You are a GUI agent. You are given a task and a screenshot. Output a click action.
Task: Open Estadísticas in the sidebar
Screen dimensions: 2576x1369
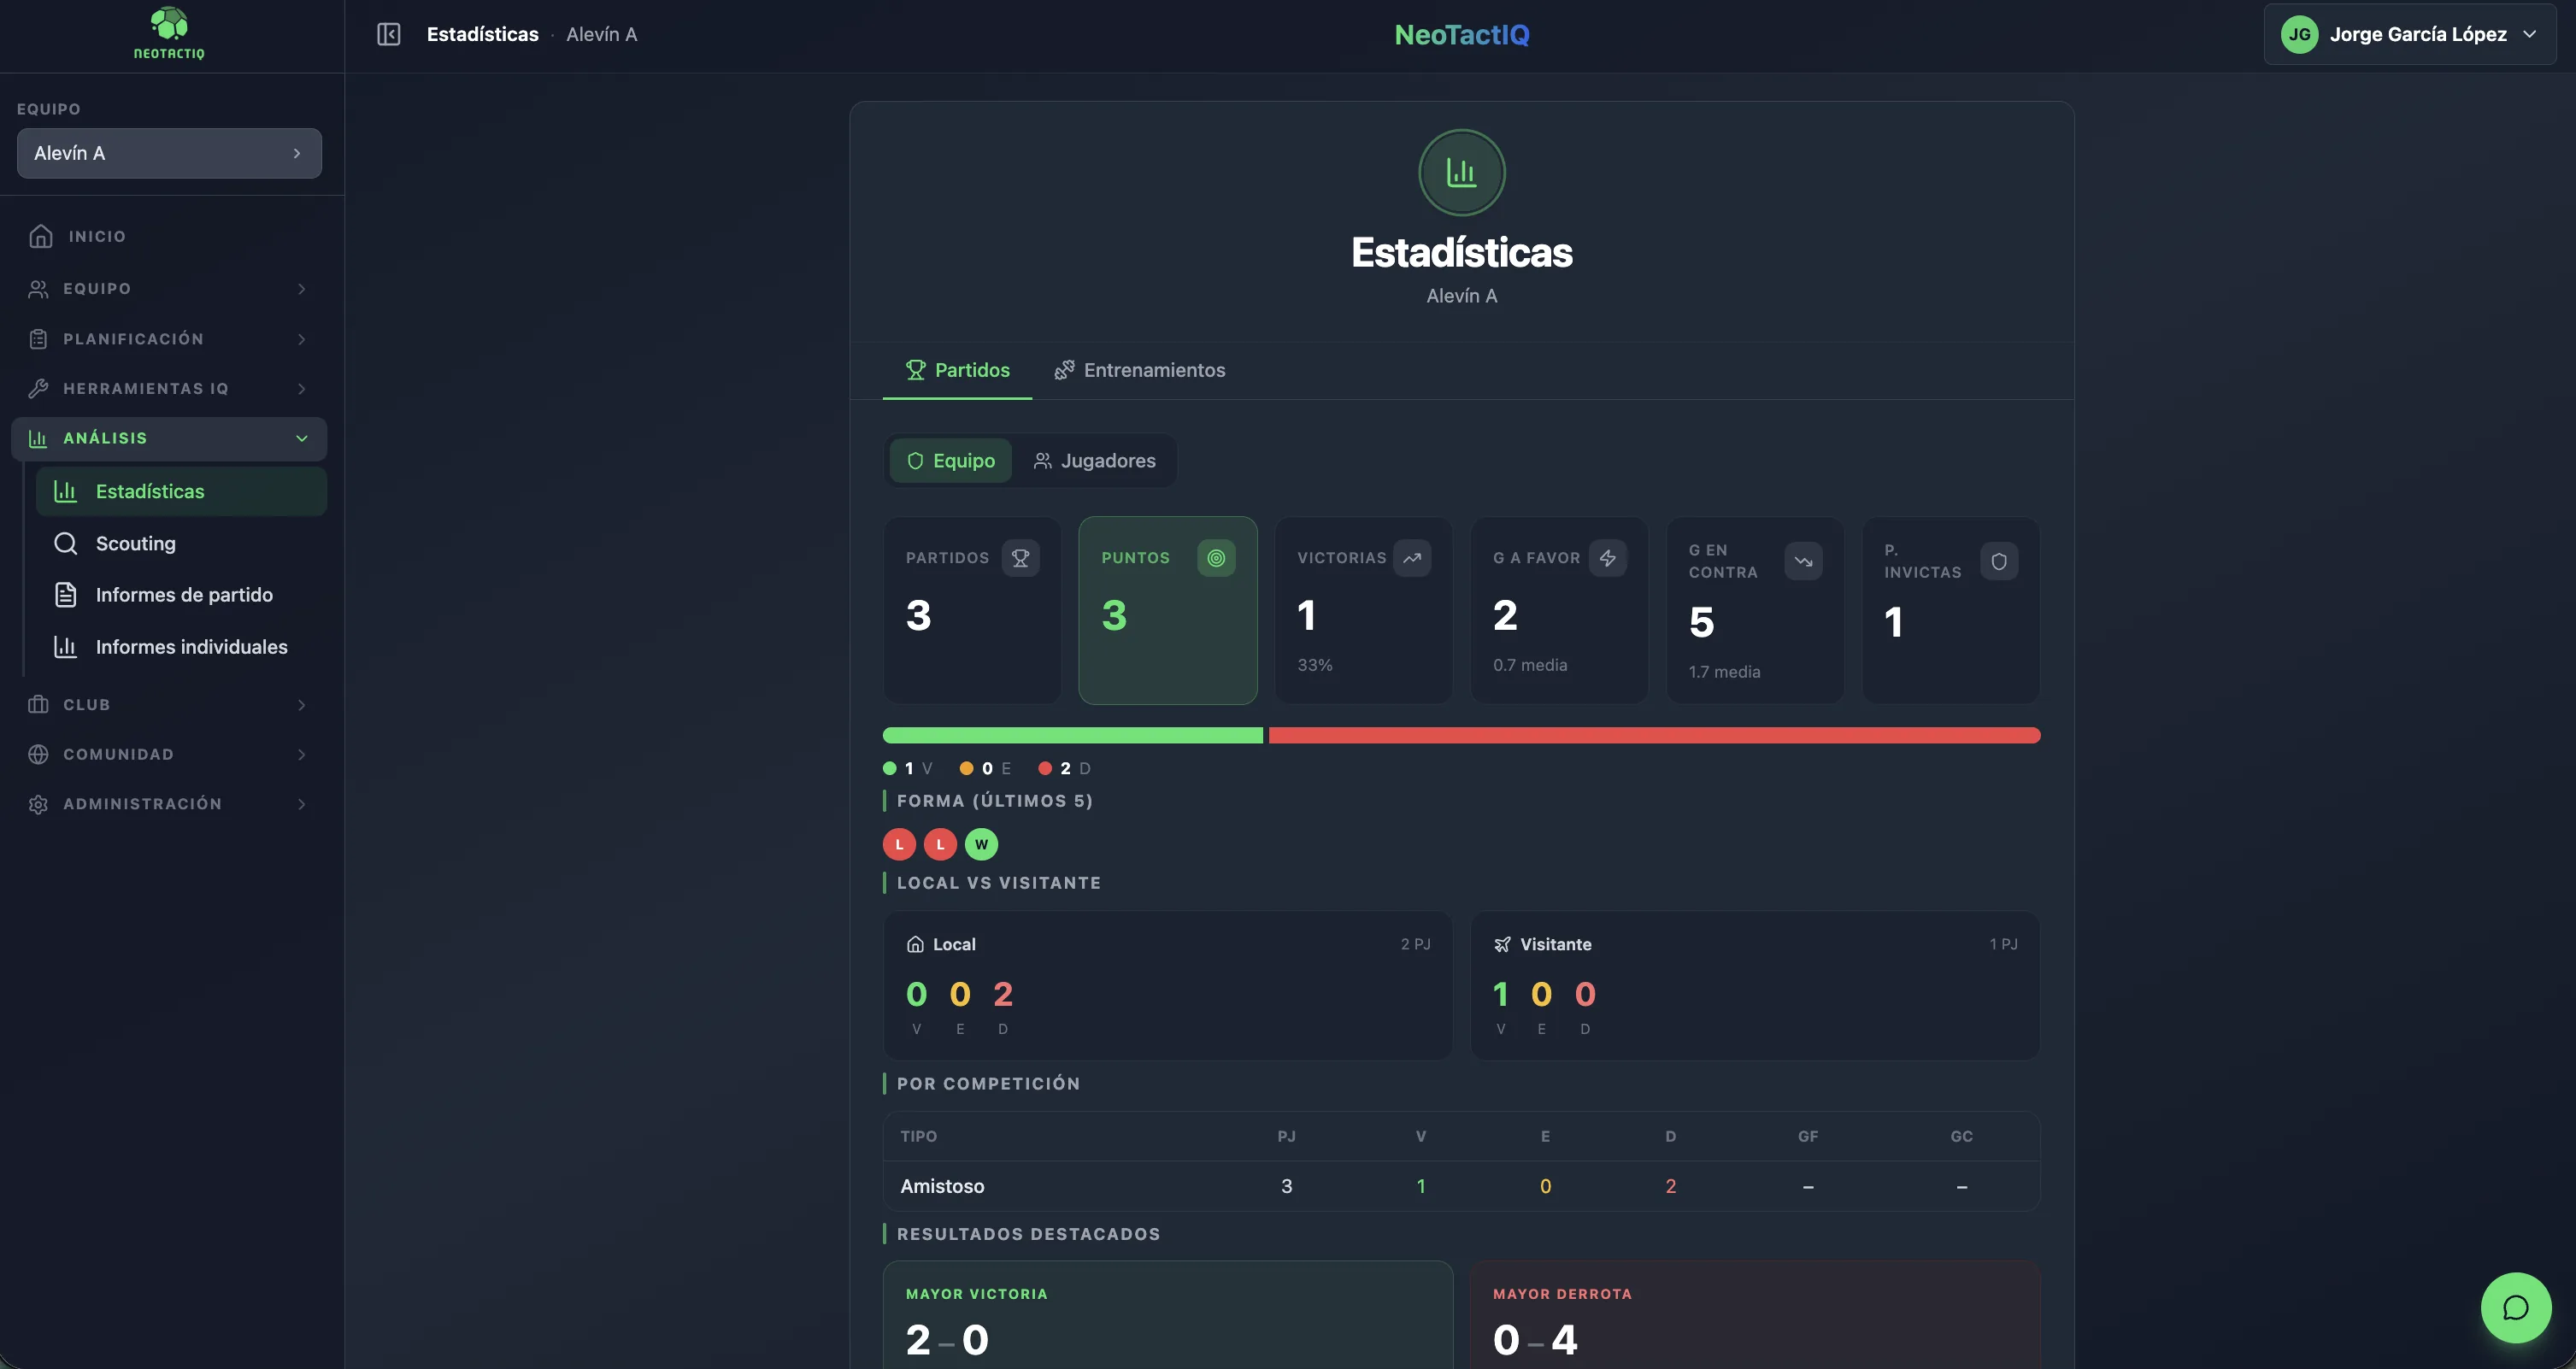pyautogui.click(x=181, y=491)
